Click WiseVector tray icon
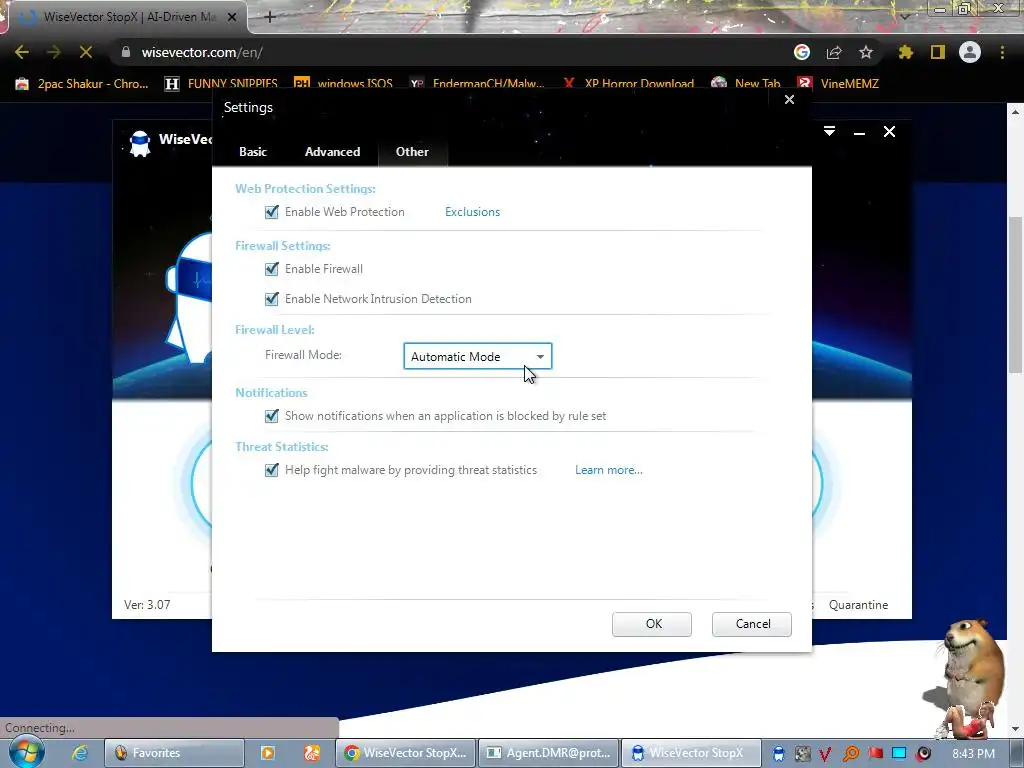1024x768 pixels. 778,754
